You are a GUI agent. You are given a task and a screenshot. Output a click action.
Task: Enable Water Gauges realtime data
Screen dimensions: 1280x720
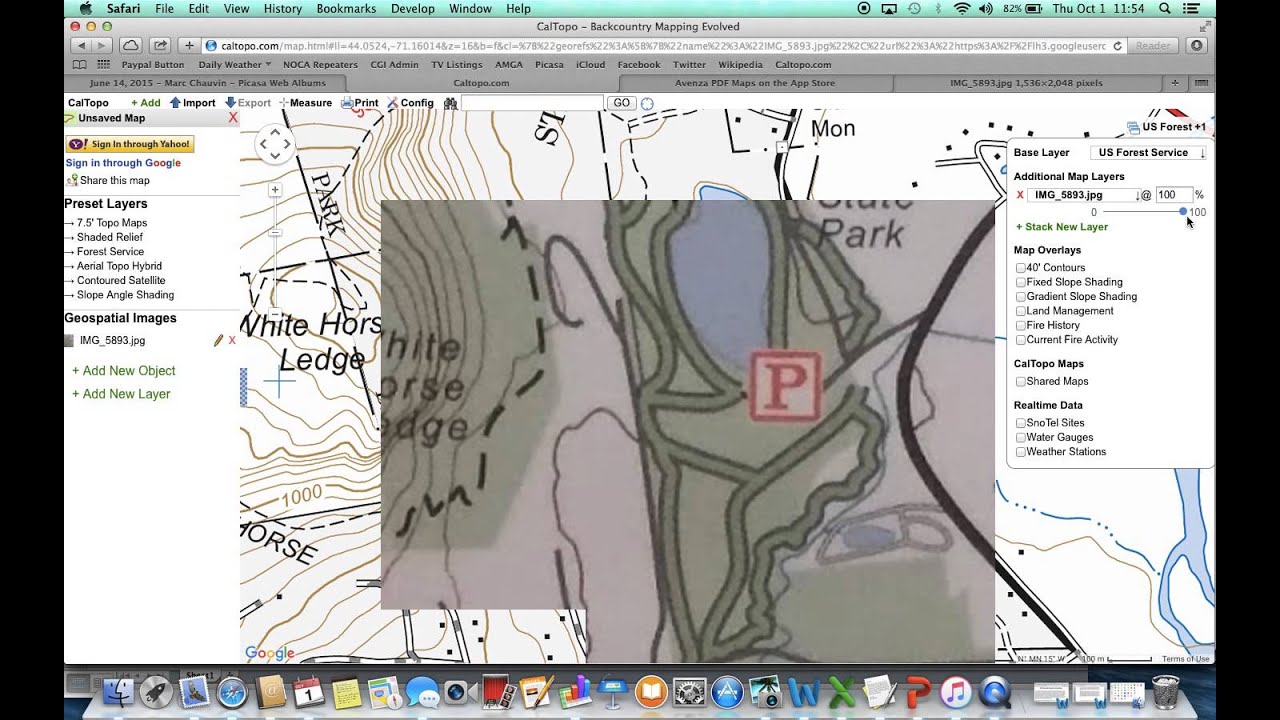[x=1021, y=438]
